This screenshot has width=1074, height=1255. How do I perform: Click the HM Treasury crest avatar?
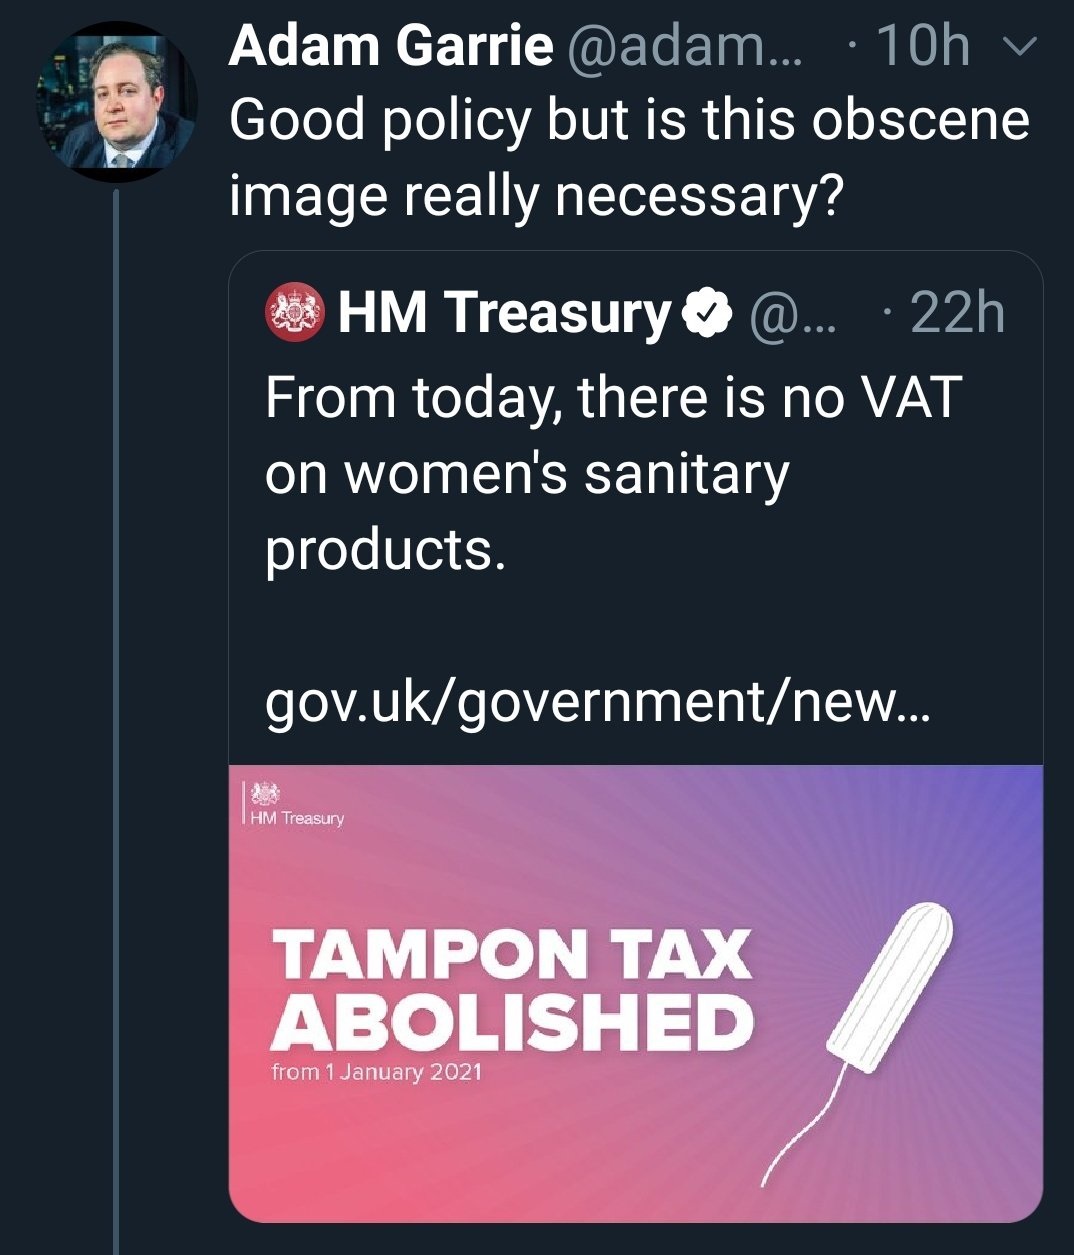pyautogui.click(x=295, y=312)
